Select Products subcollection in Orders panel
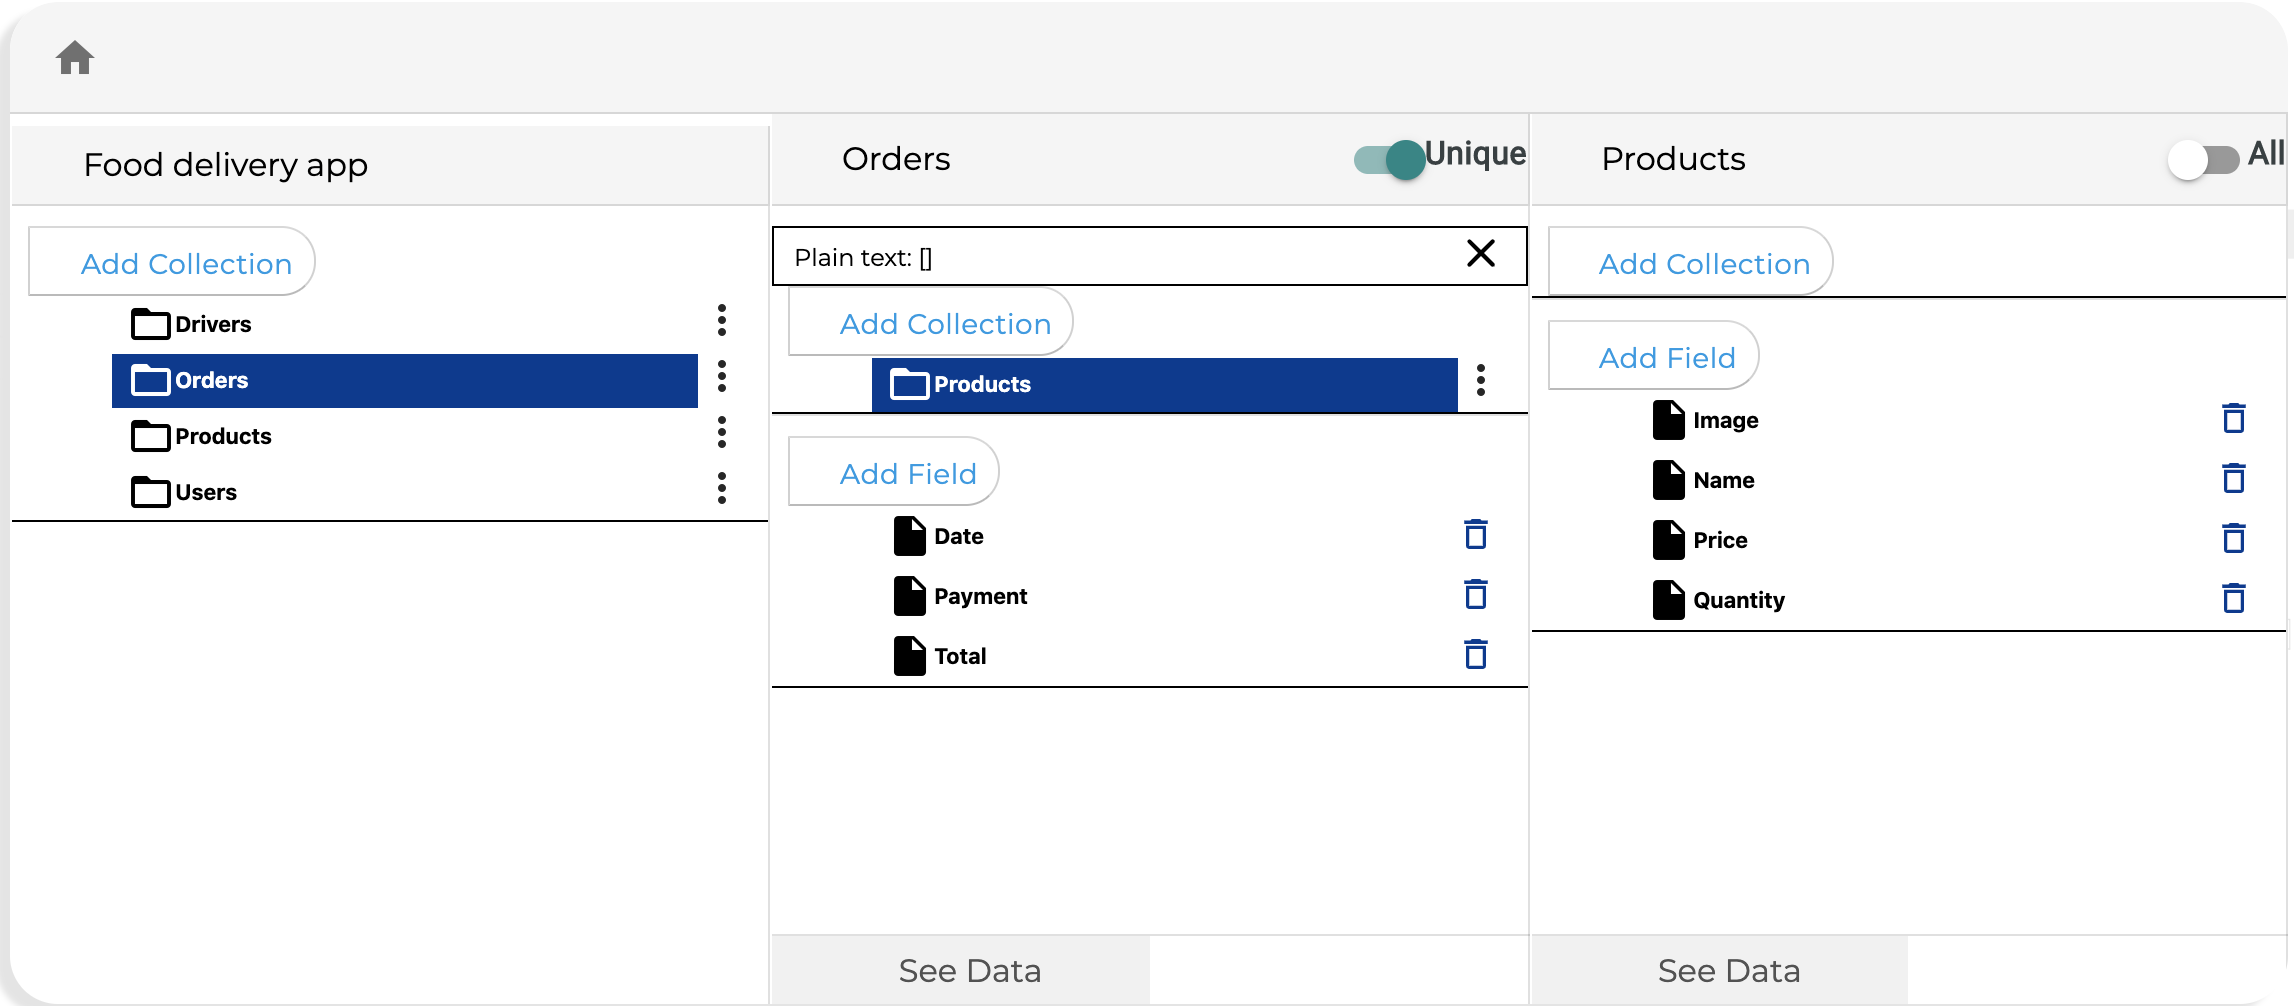The width and height of the screenshot is (2294, 1006). (1165, 385)
